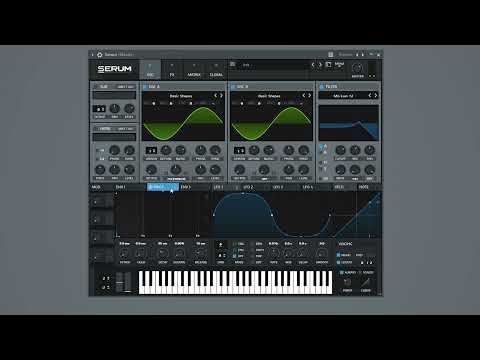Screen dimensions: 480x360
Task: Select next wavetable for OSC A
Action: pos(221,95)
